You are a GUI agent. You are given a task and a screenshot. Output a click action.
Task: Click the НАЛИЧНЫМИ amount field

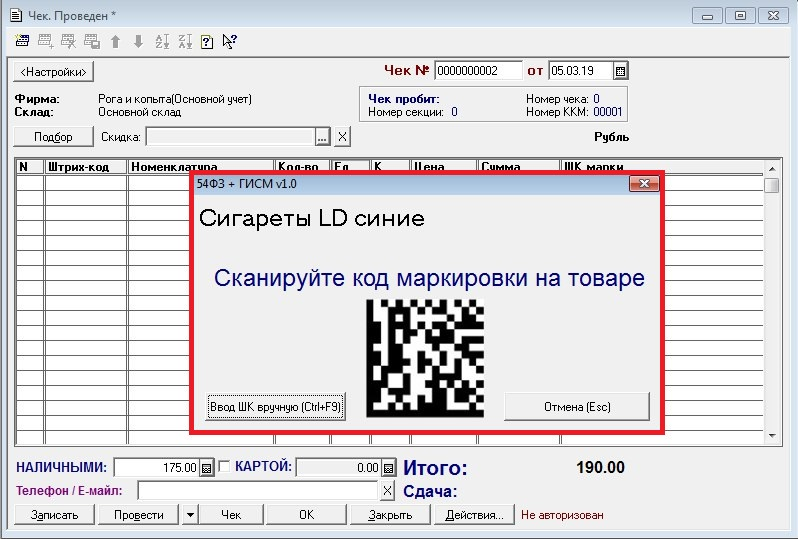[x=156, y=468]
